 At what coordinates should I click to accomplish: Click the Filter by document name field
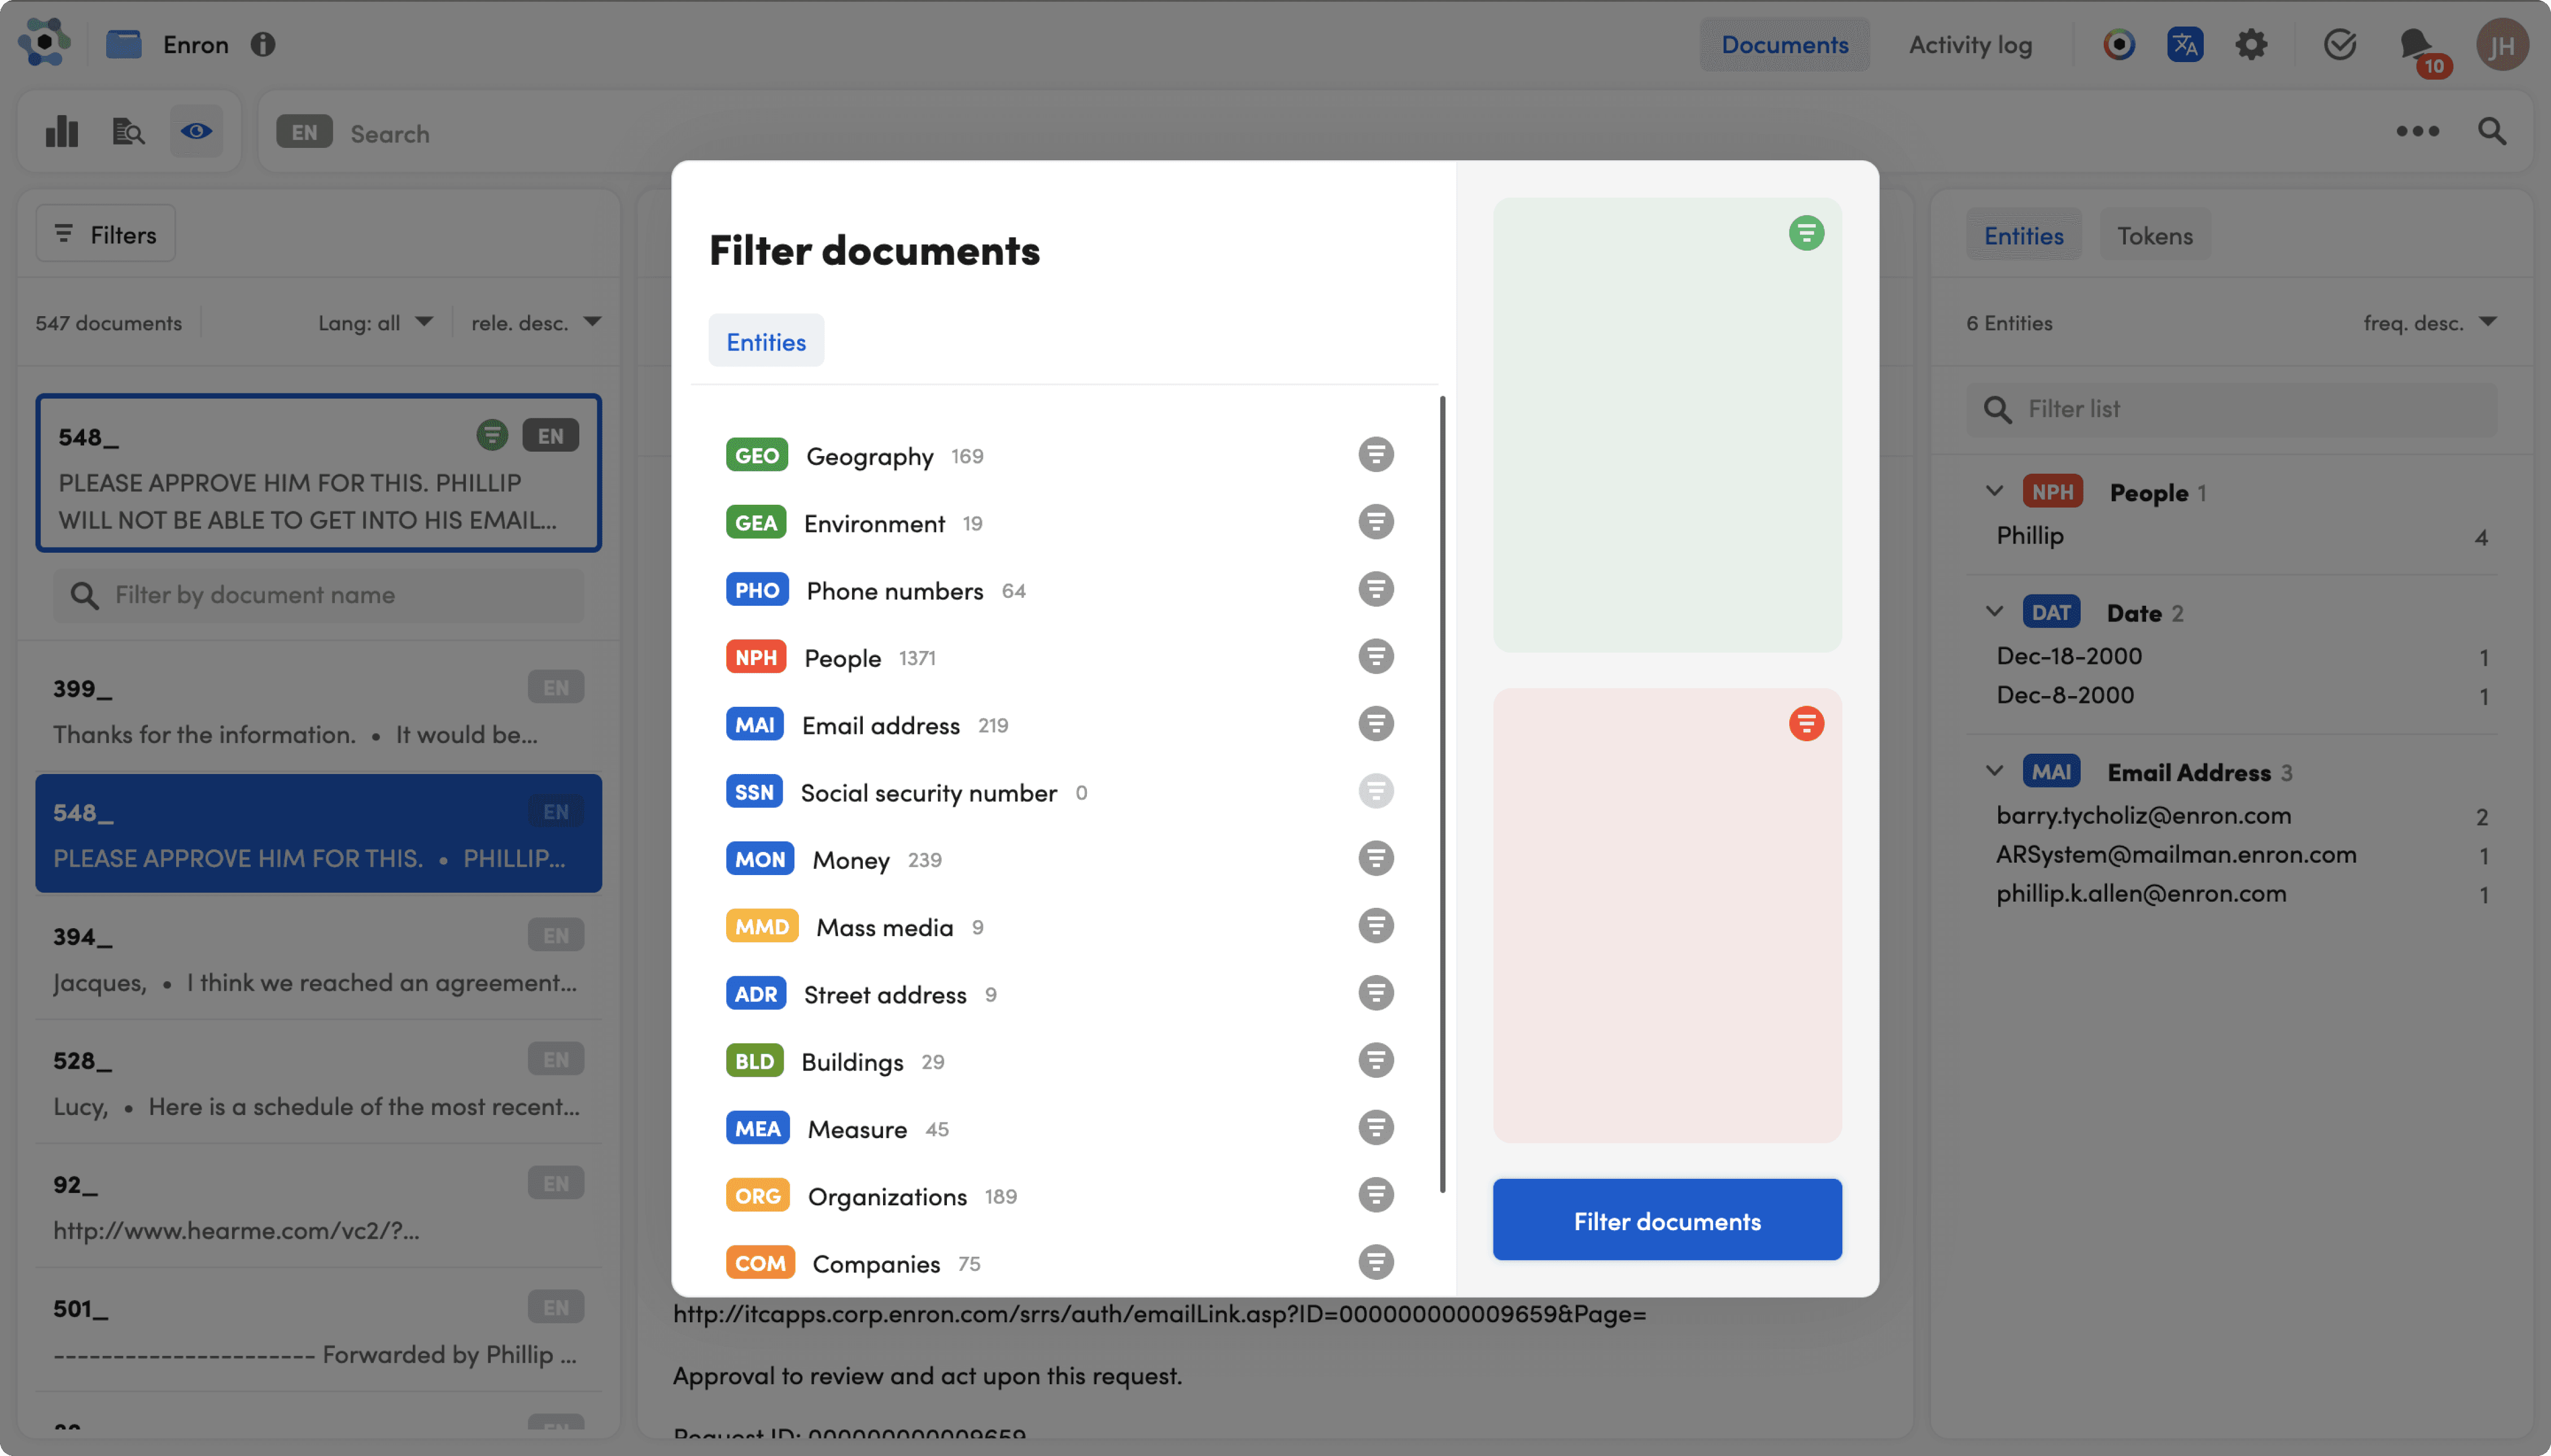point(318,595)
